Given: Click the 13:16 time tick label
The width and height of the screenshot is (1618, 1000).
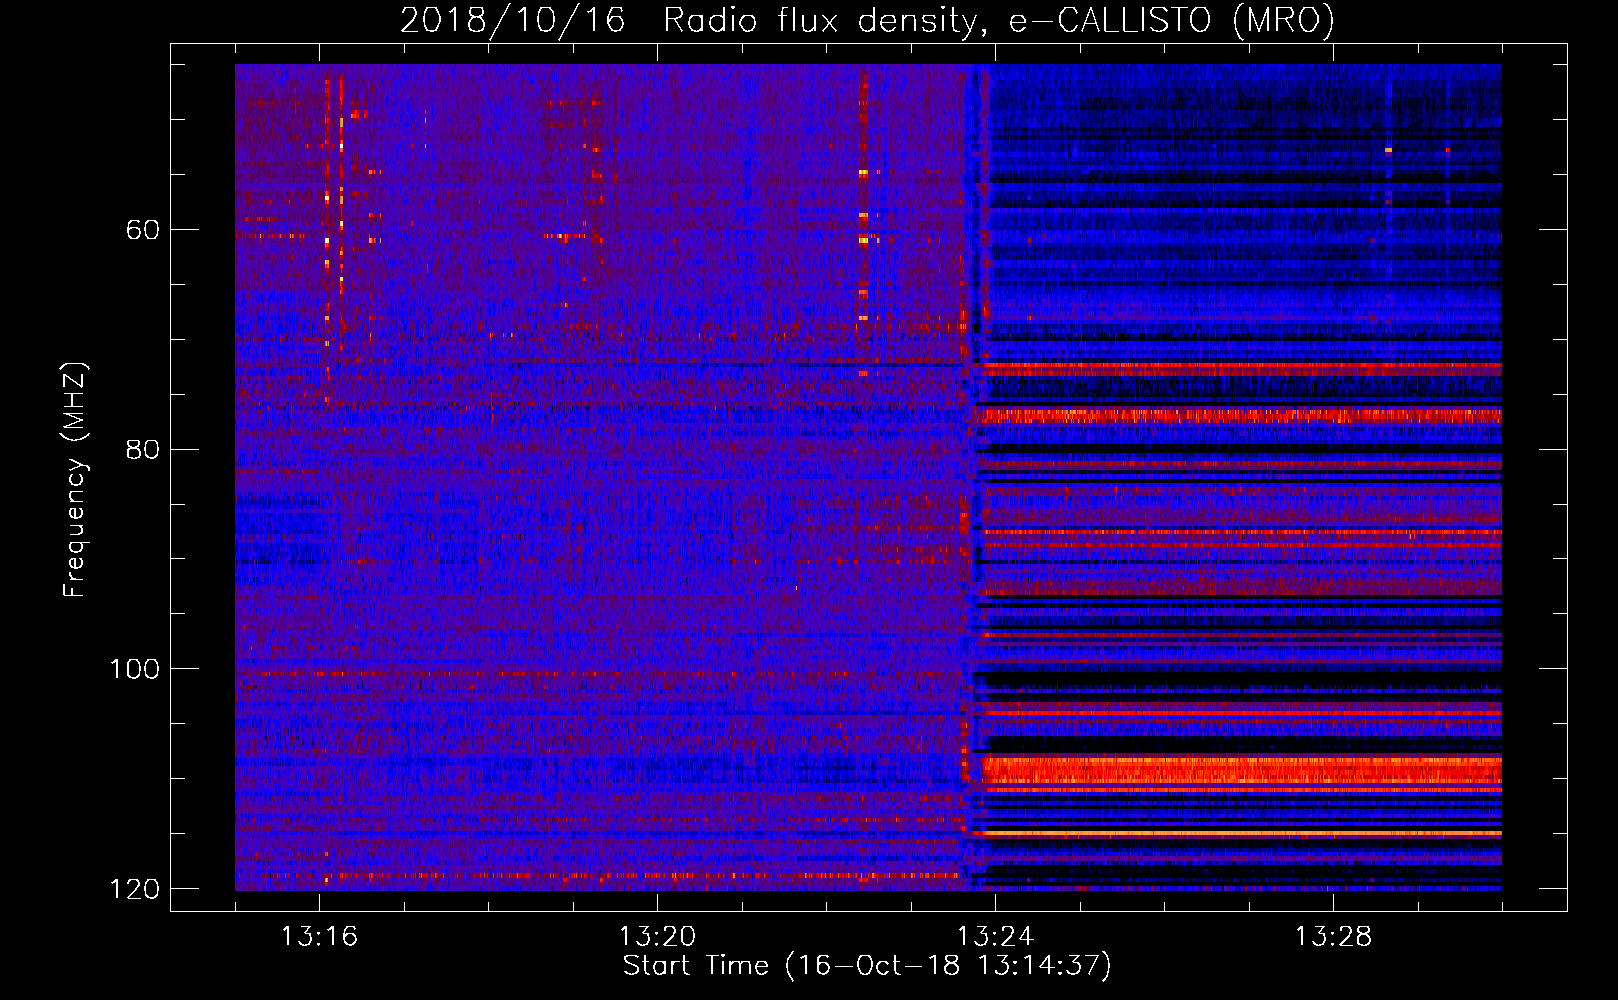Looking at the screenshot, I should click(x=319, y=937).
